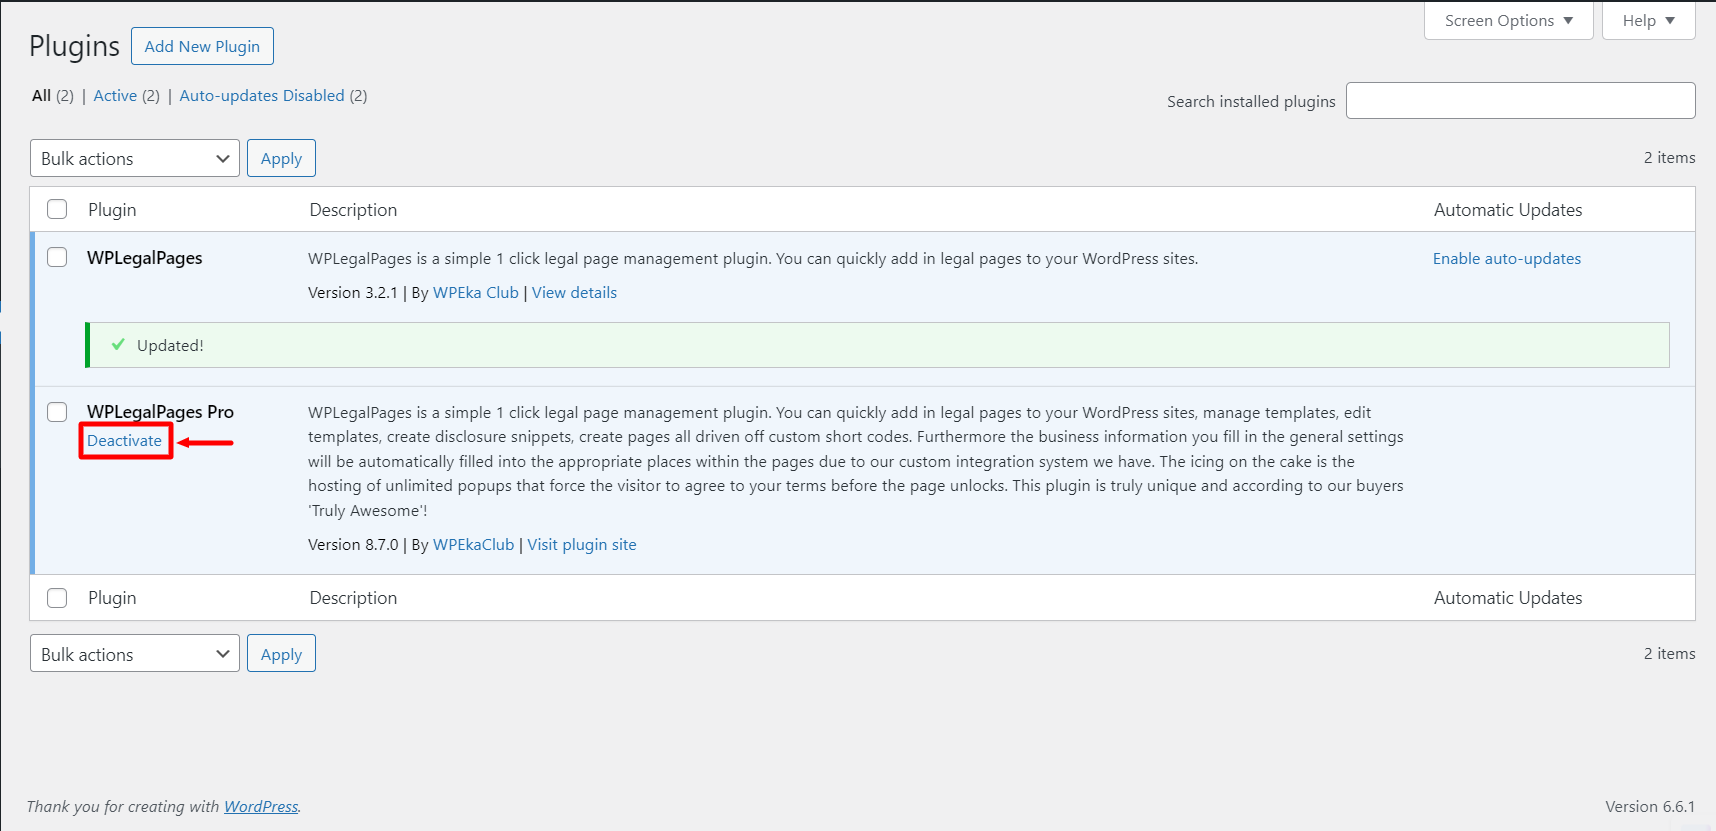The image size is (1716, 831).
Task: Focus the Search installed plugins field
Action: 1520,101
